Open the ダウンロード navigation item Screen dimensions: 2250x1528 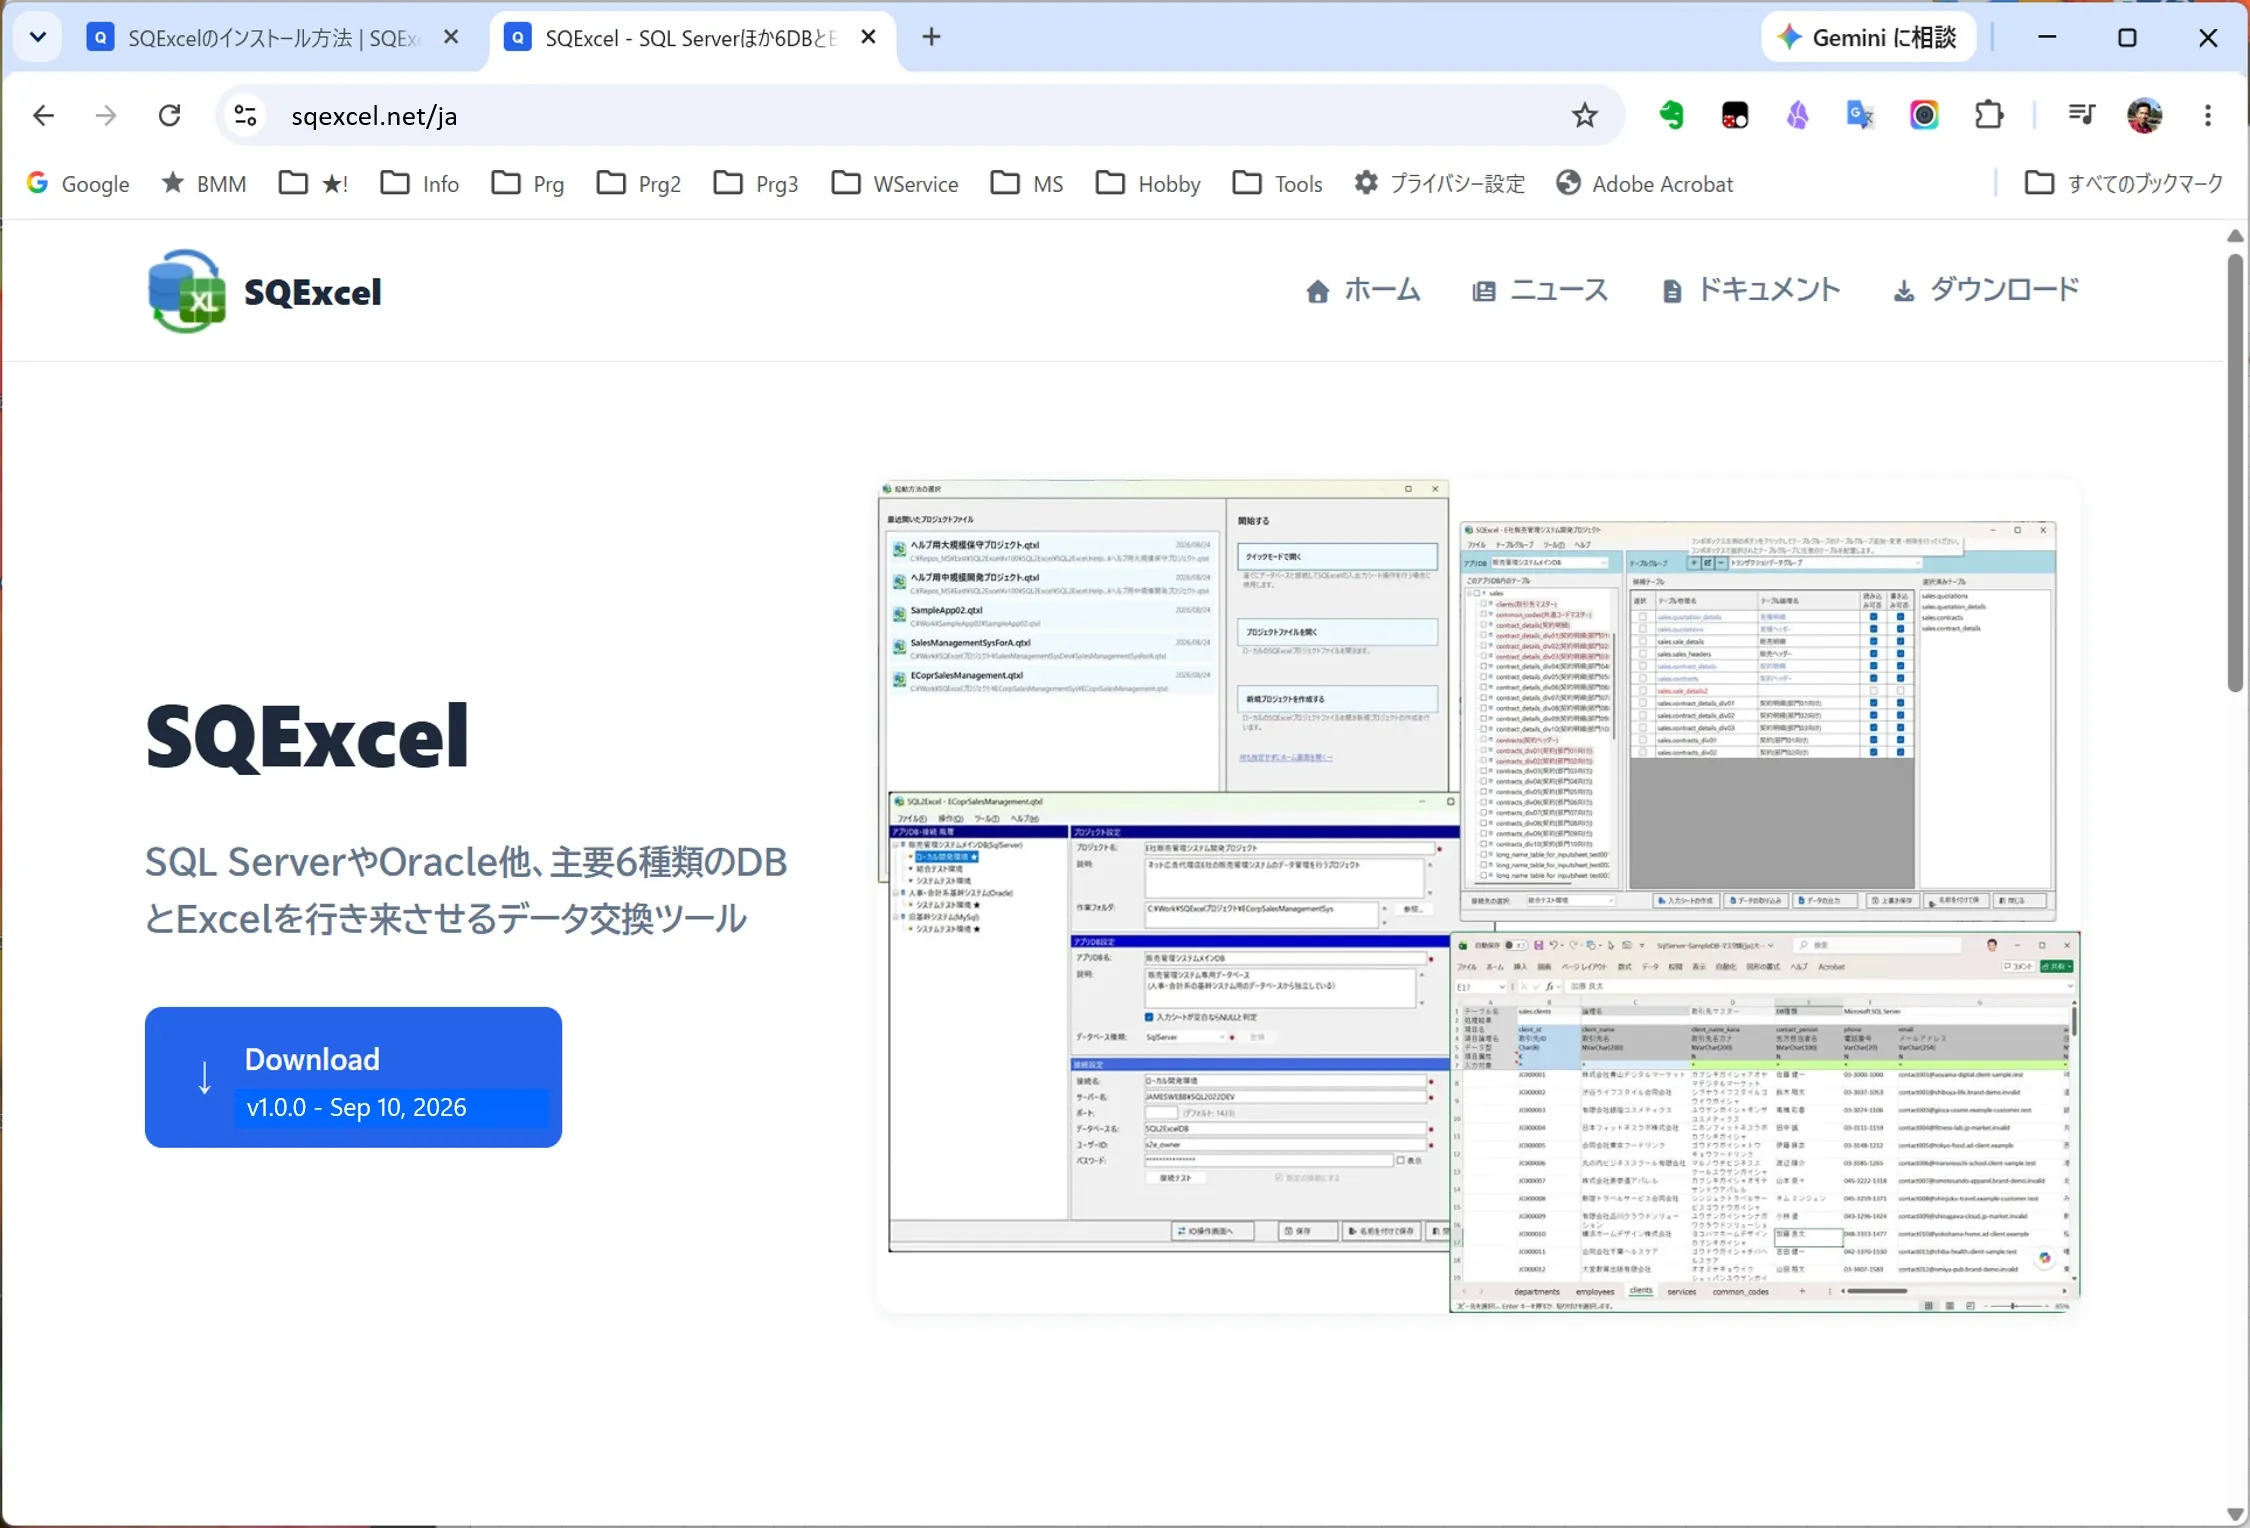pos(1985,291)
